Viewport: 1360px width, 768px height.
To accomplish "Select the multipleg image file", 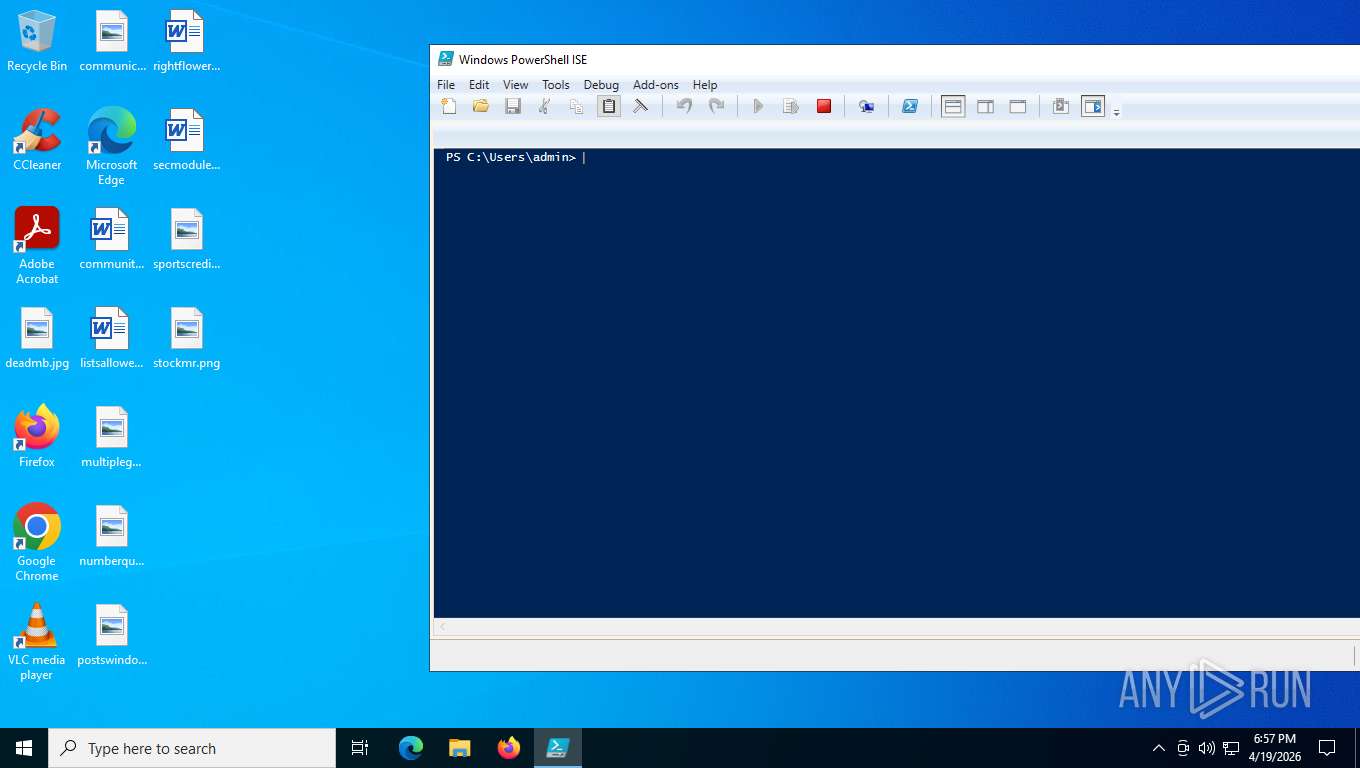I will click(x=111, y=437).
